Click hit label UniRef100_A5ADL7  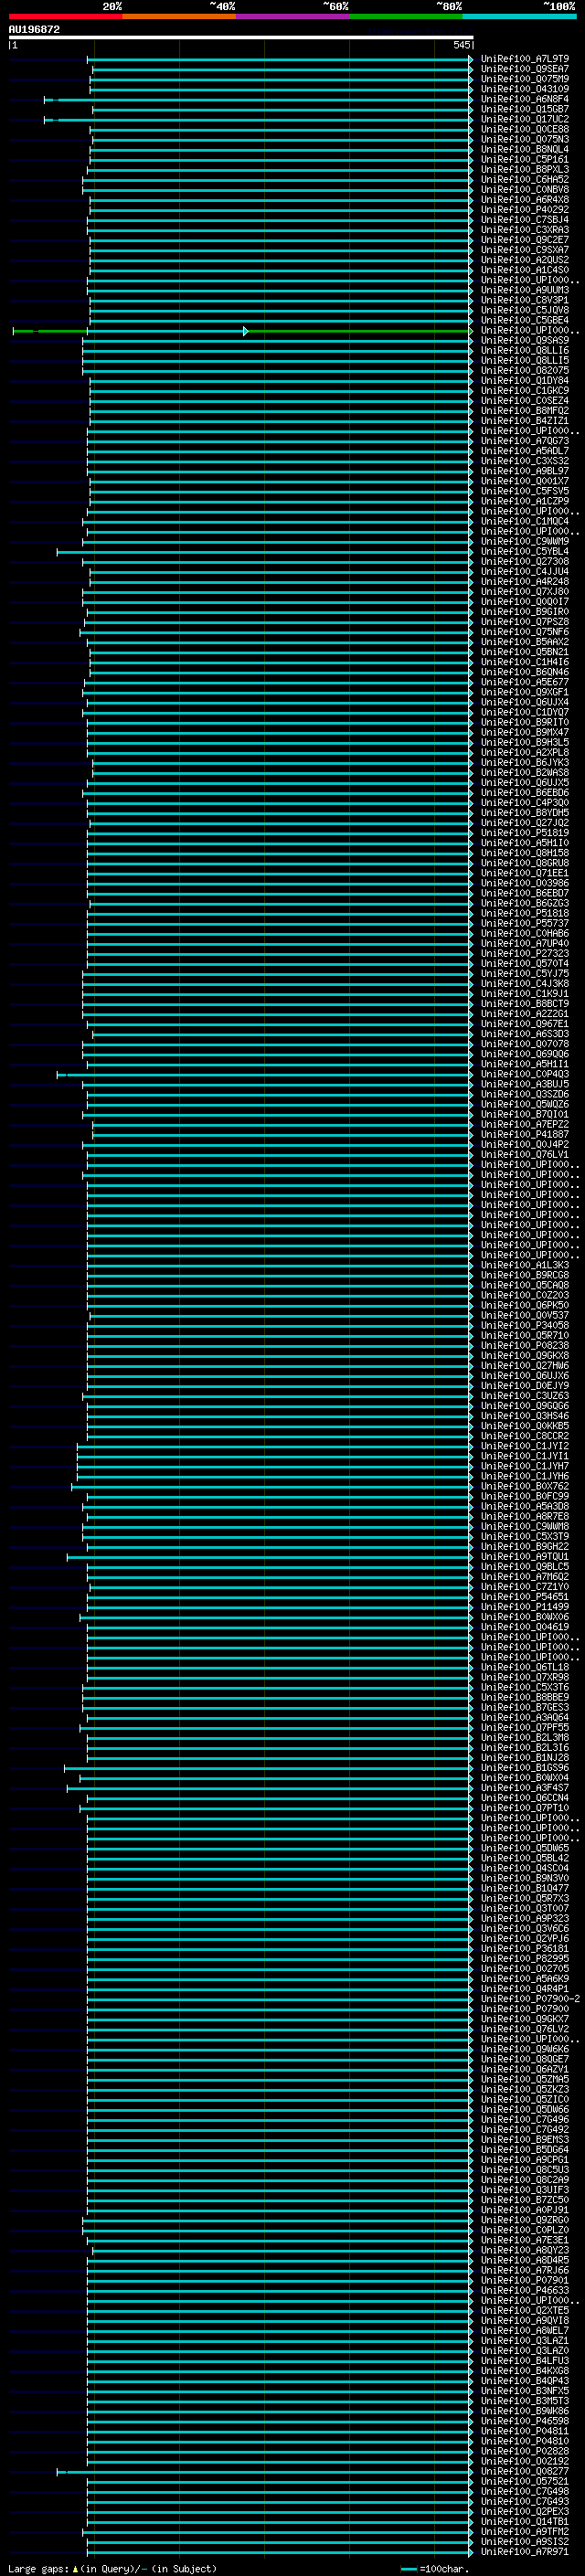(x=524, y=451)
